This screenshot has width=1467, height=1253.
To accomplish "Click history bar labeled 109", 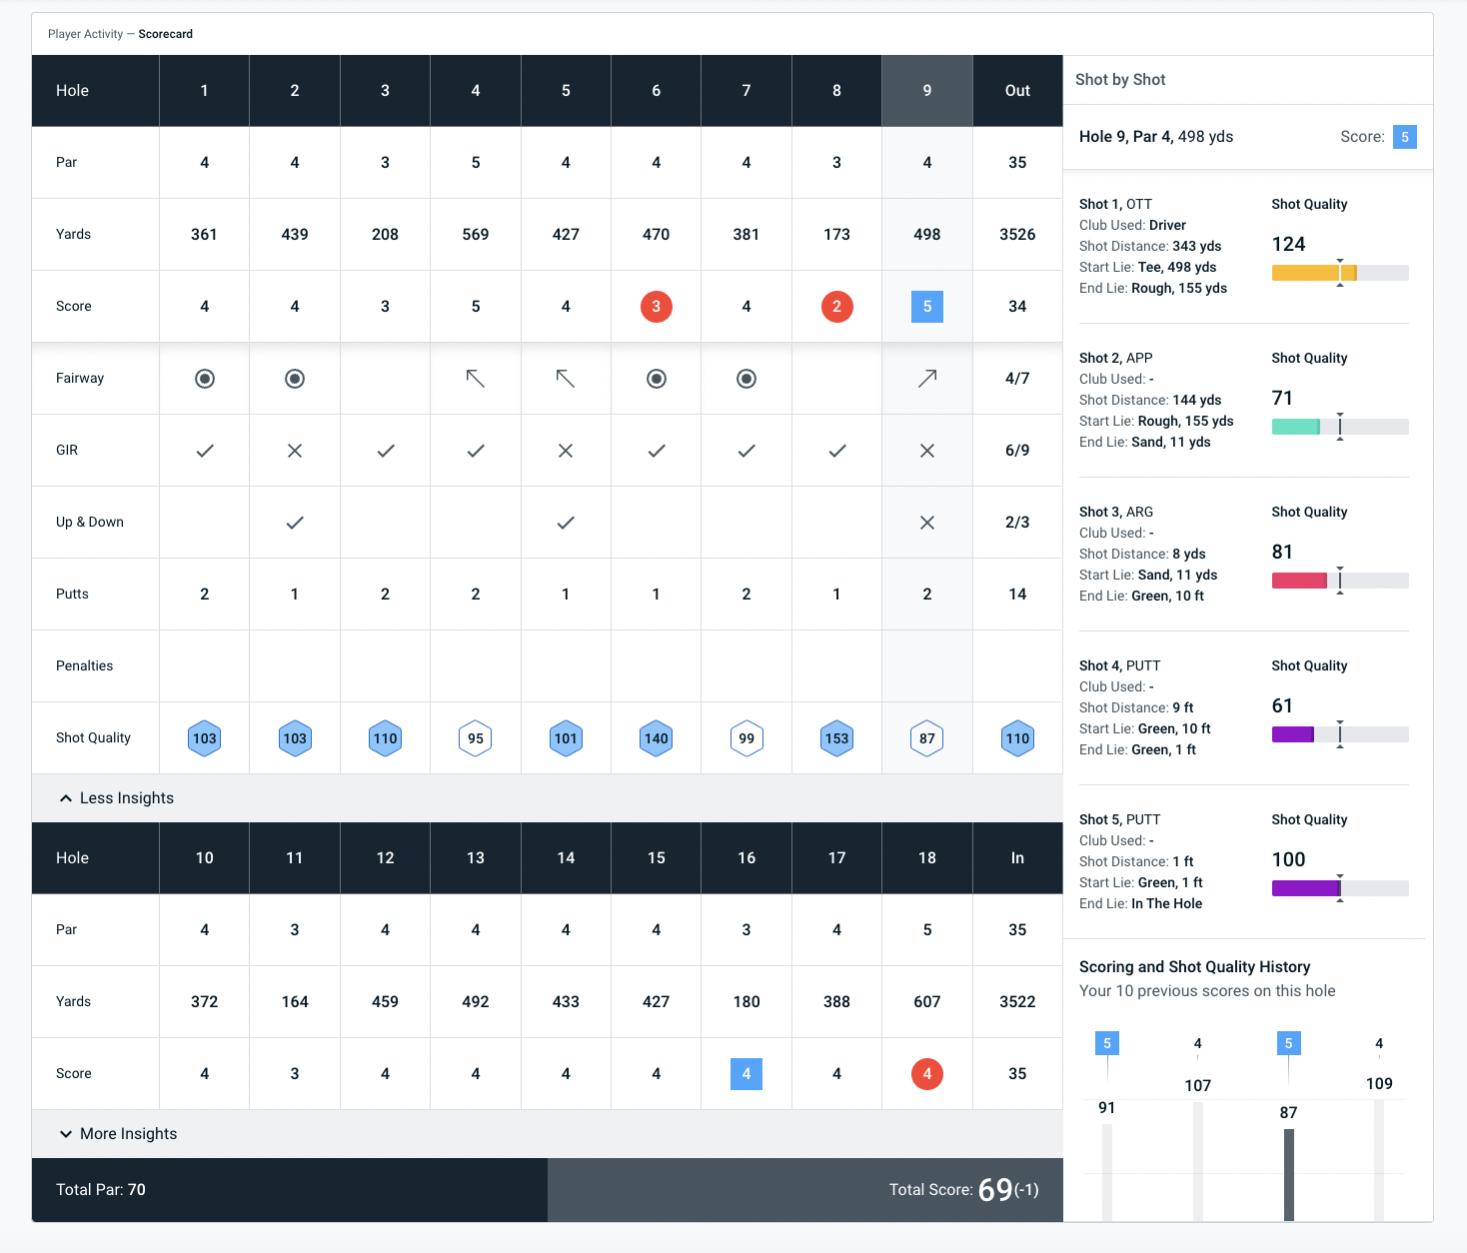I will coord(1379,1160).
